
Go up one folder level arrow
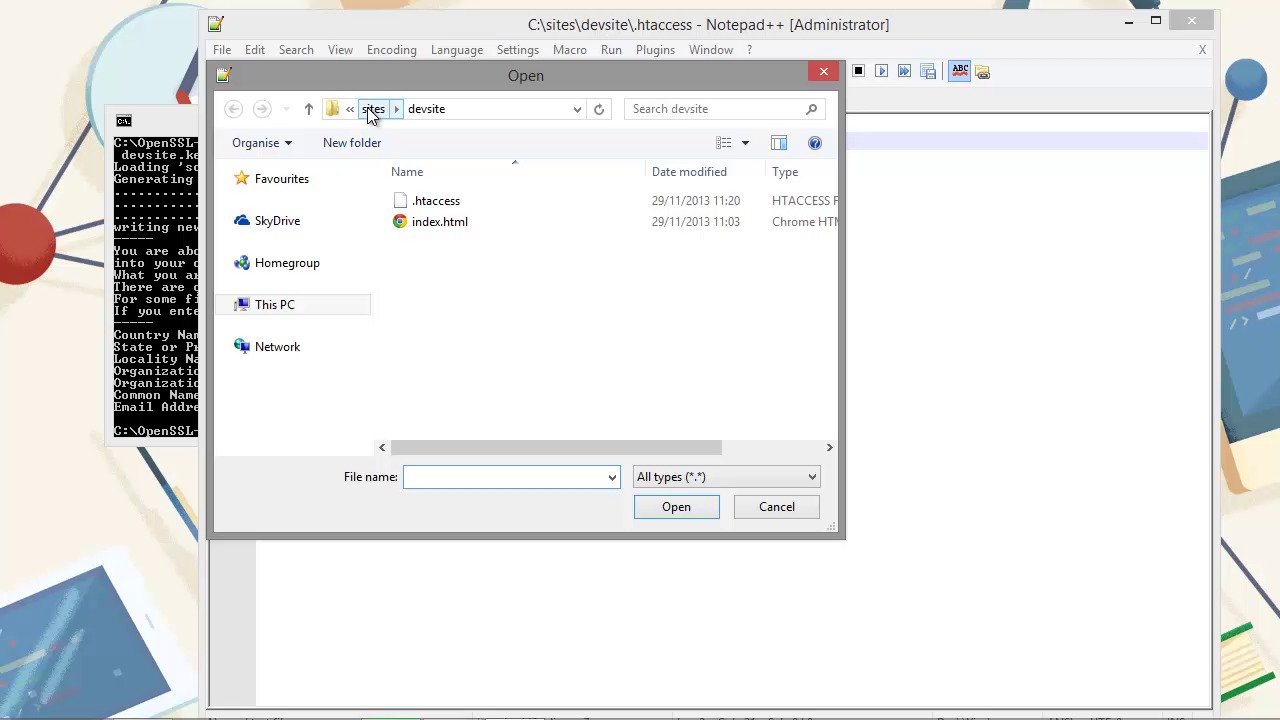pos(308,109)
